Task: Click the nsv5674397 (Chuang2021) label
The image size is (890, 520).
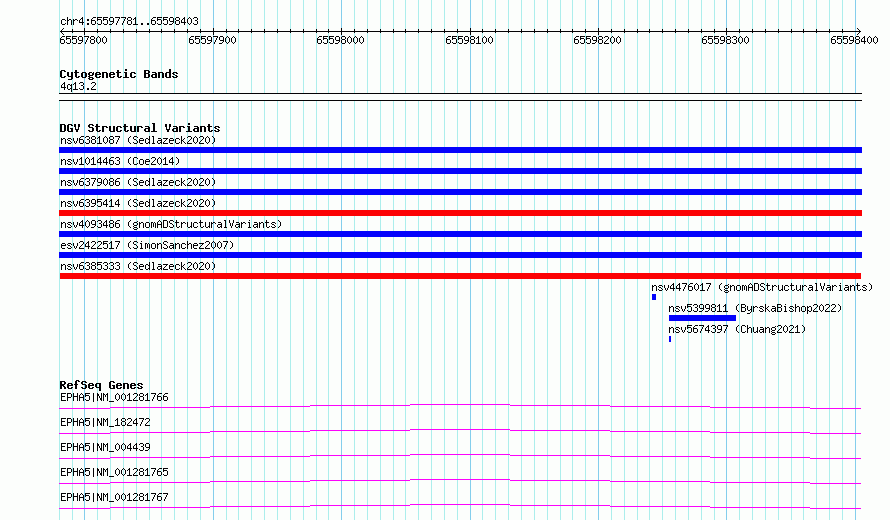Action: tap(737, 329)
